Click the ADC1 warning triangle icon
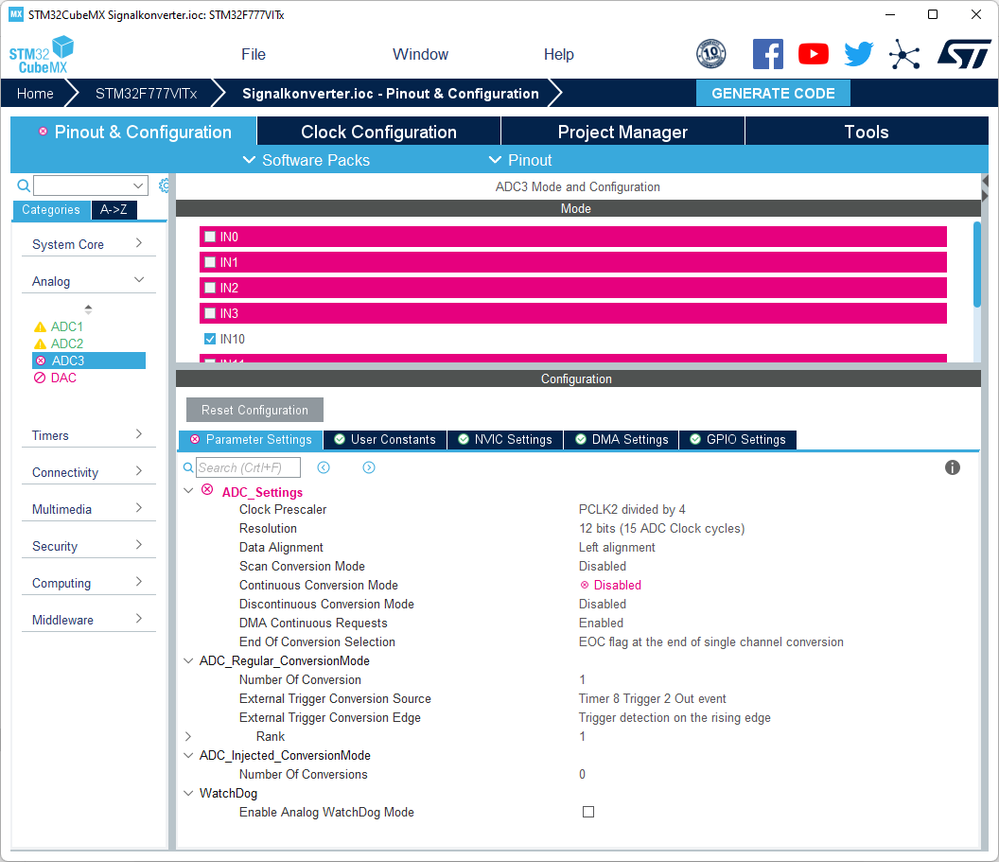Viewport: 999px width, 862px height. tap(40, 327)
